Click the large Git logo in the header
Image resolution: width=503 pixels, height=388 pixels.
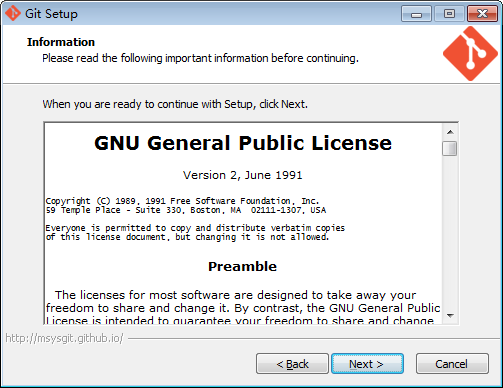470,53
